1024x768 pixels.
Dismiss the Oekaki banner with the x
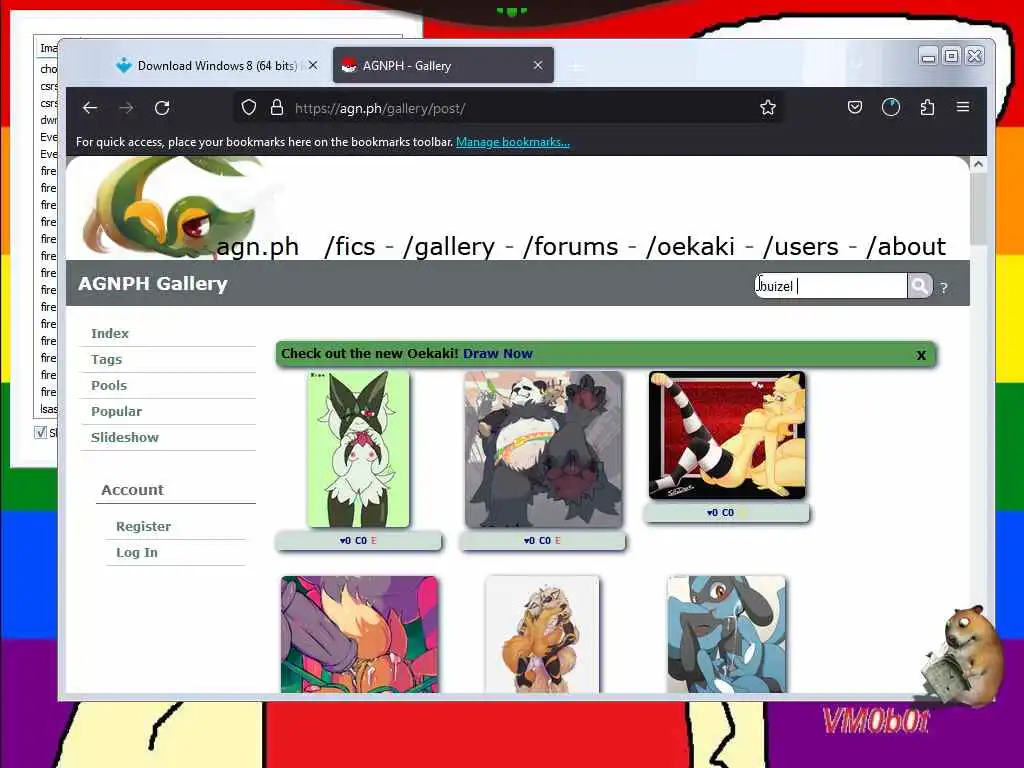(921, 355)
